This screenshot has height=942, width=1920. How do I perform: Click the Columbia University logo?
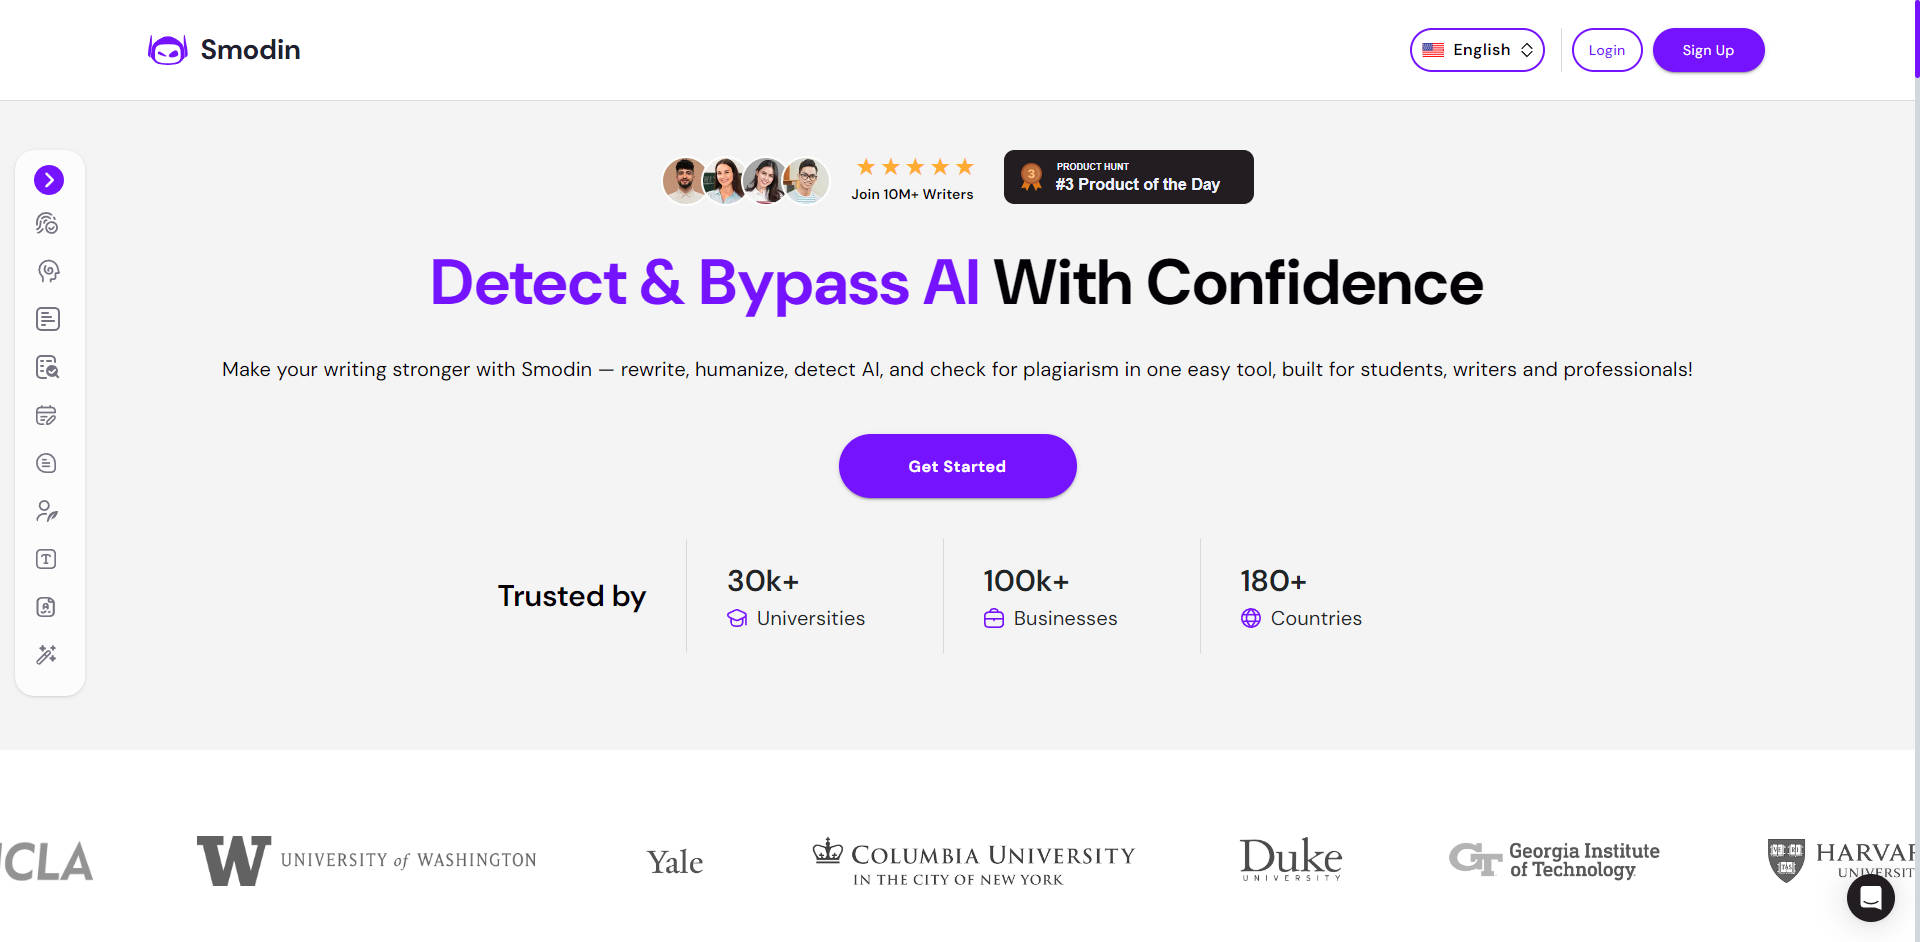[973, 861]
